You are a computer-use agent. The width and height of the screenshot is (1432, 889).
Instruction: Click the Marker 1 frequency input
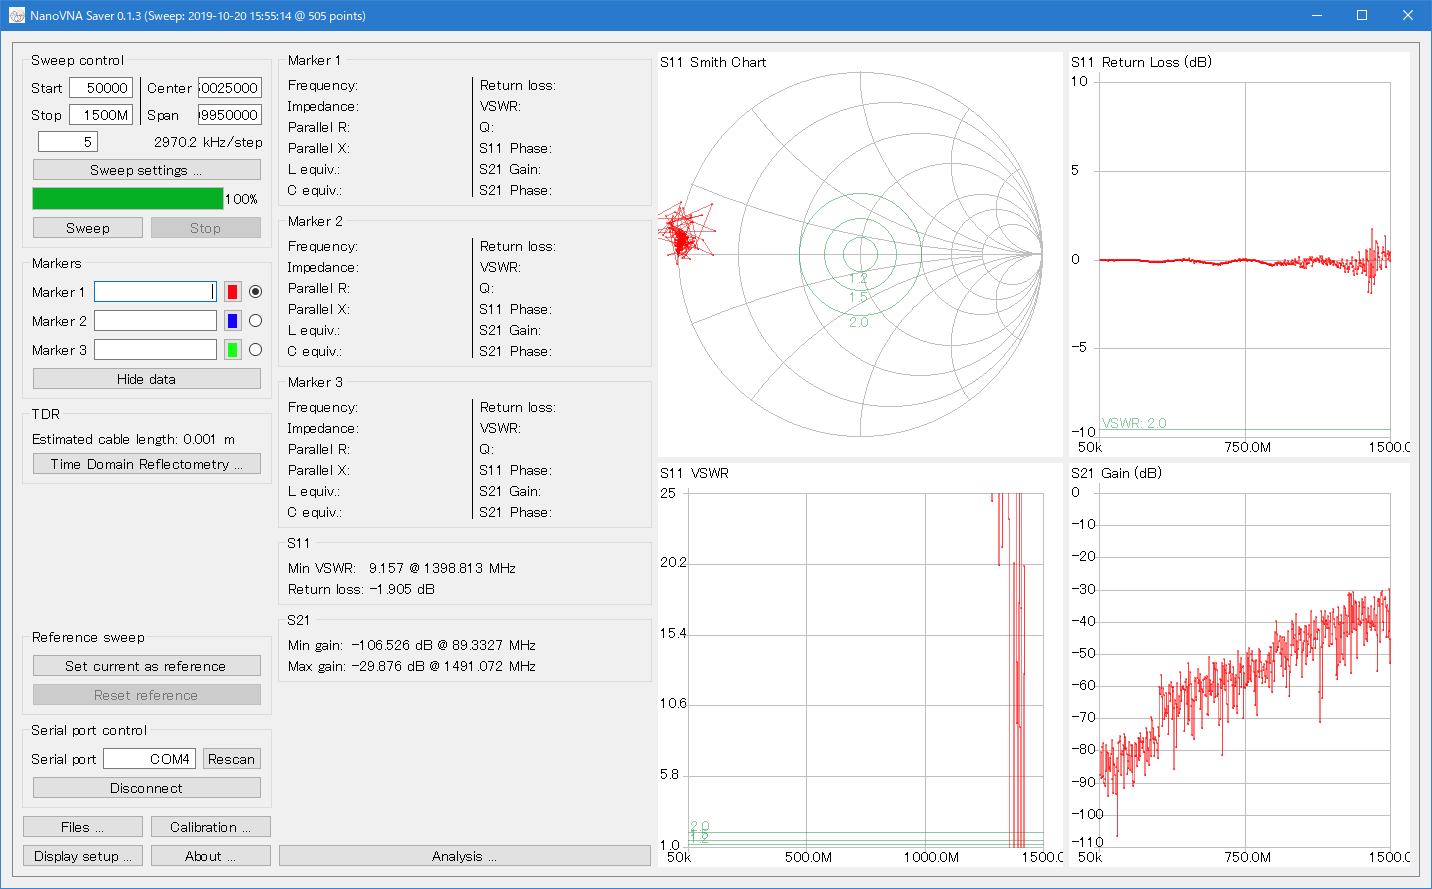click(x=155, y=292)
